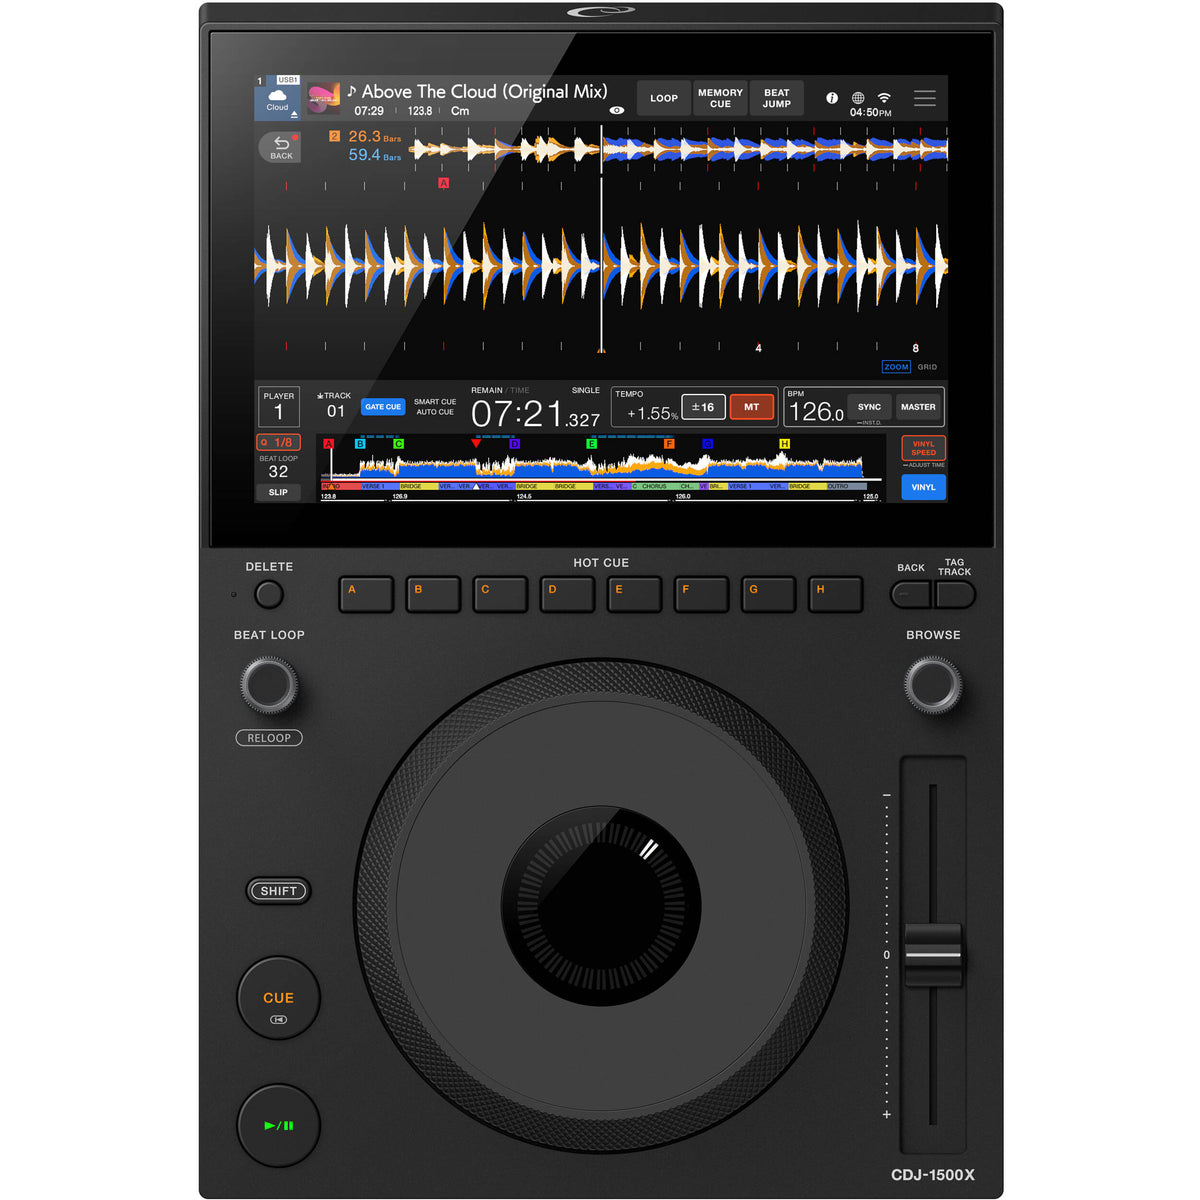Tap the eject icon under Cloud
1200x1200 pixels.
tap(294, 115)
